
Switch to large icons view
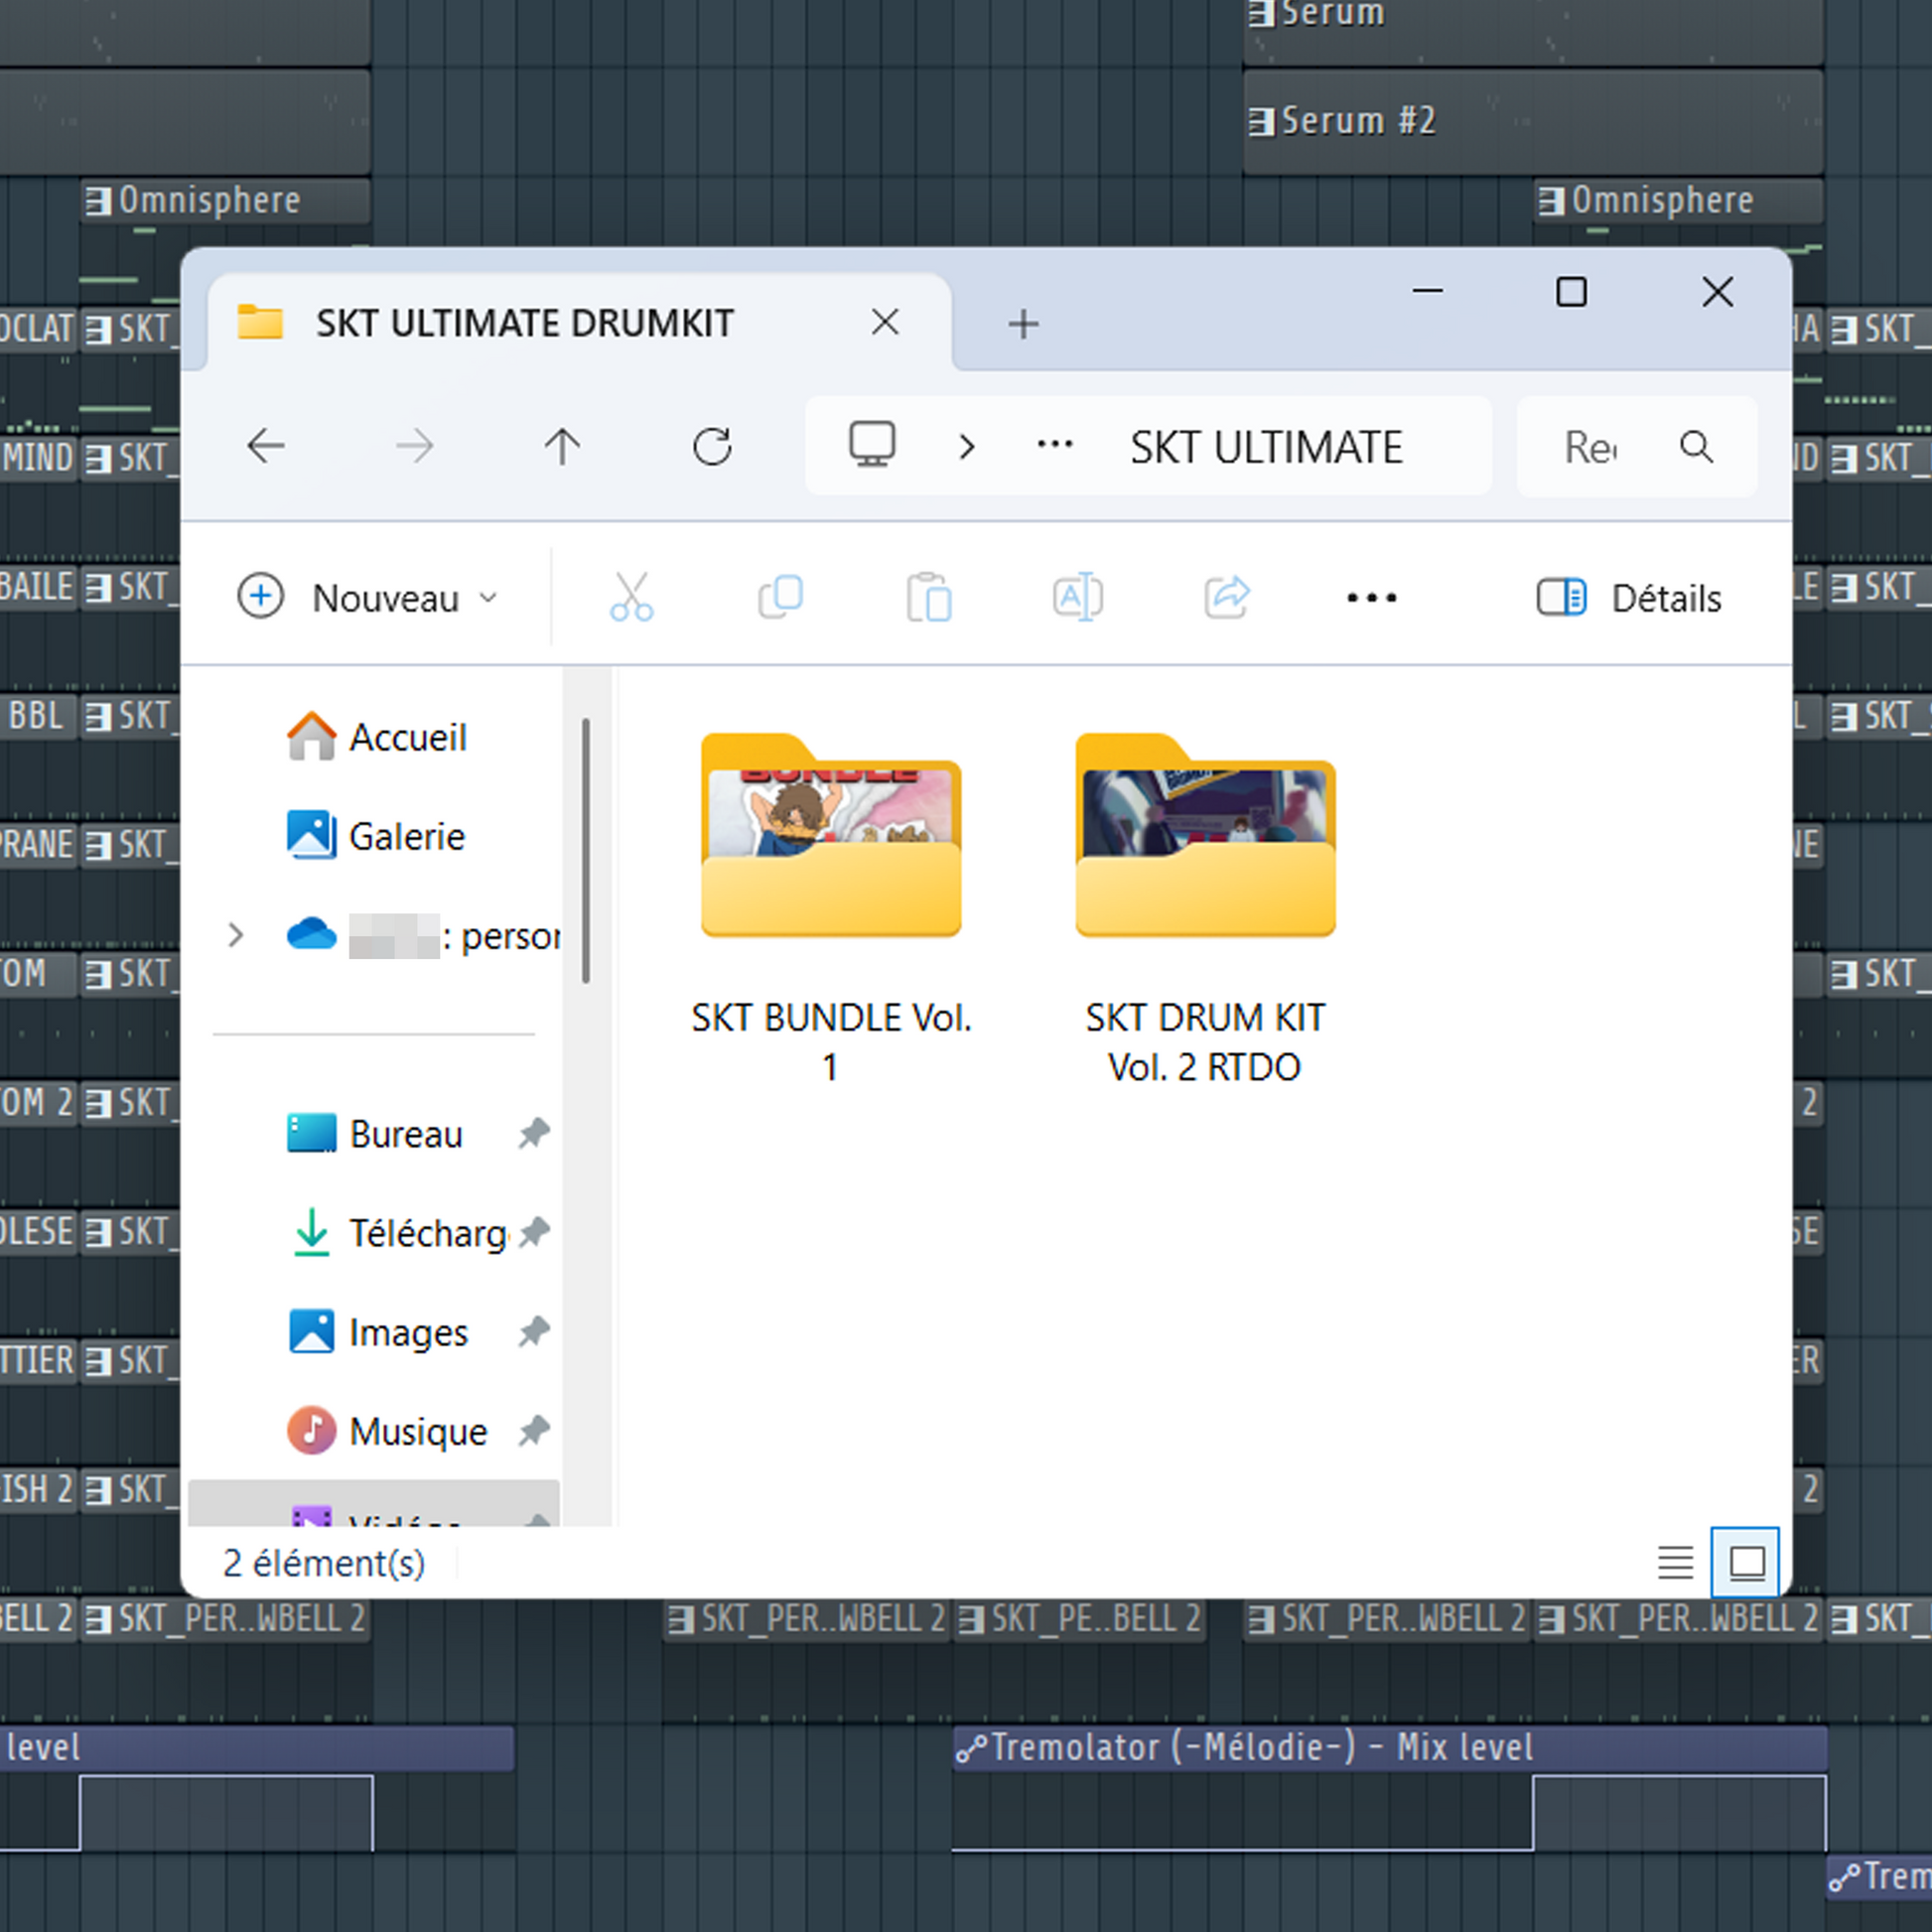[1746, 1562]
